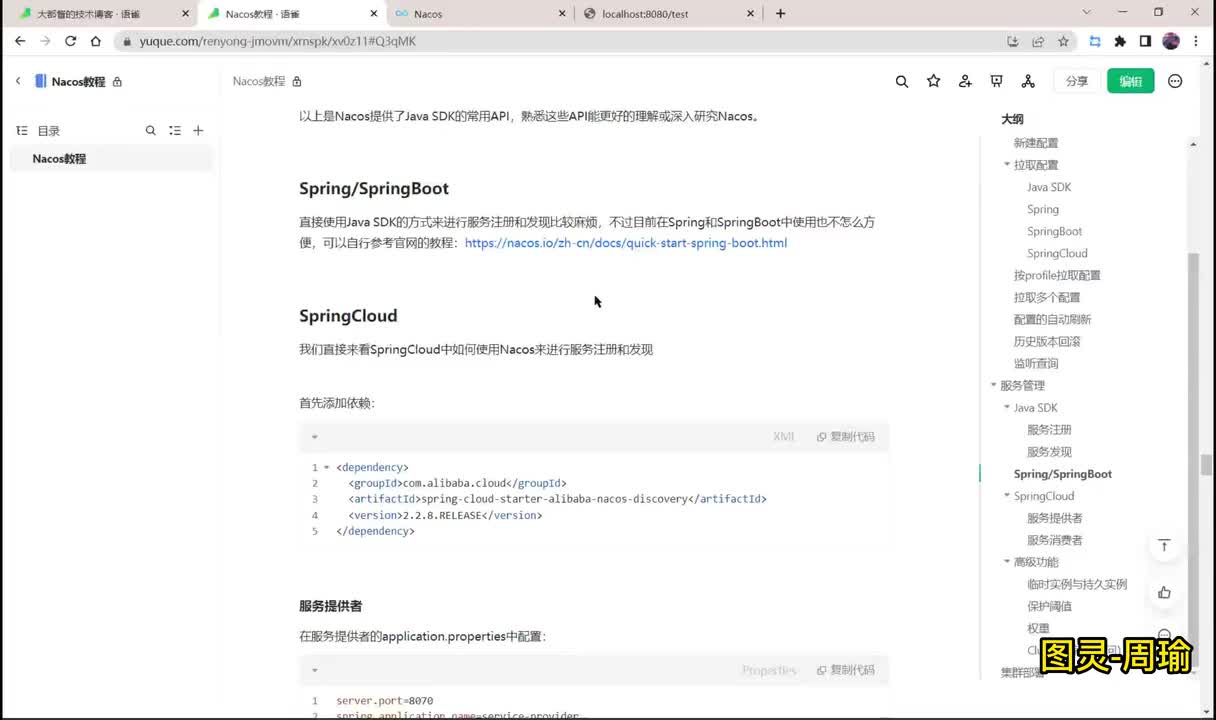The image size is (1216, 720).
Task: Bookmark this page with the address-bar star
Action: tap(1063, 41)
